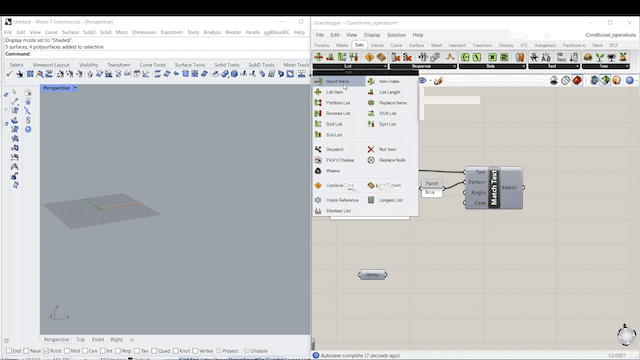The height and width of the screenshot is (360, 640).
Task: Choose Reverse List component
Action: 338,113
